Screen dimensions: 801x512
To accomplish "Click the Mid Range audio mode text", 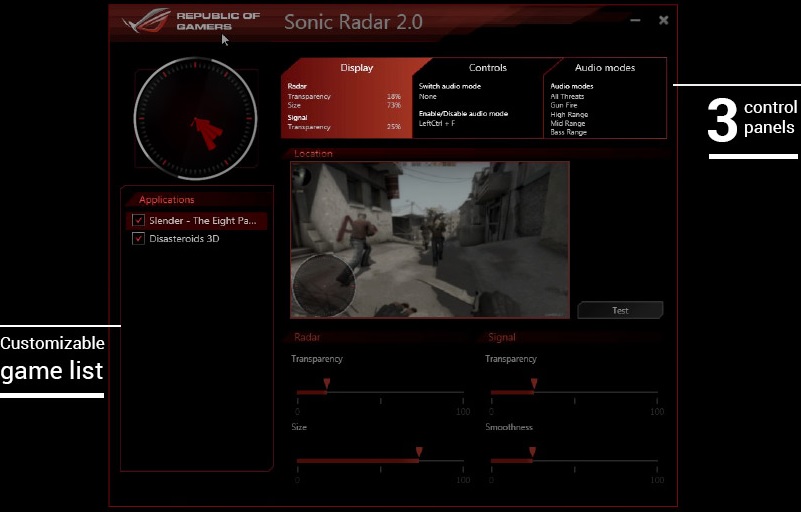I will click(x=568, y=123).
